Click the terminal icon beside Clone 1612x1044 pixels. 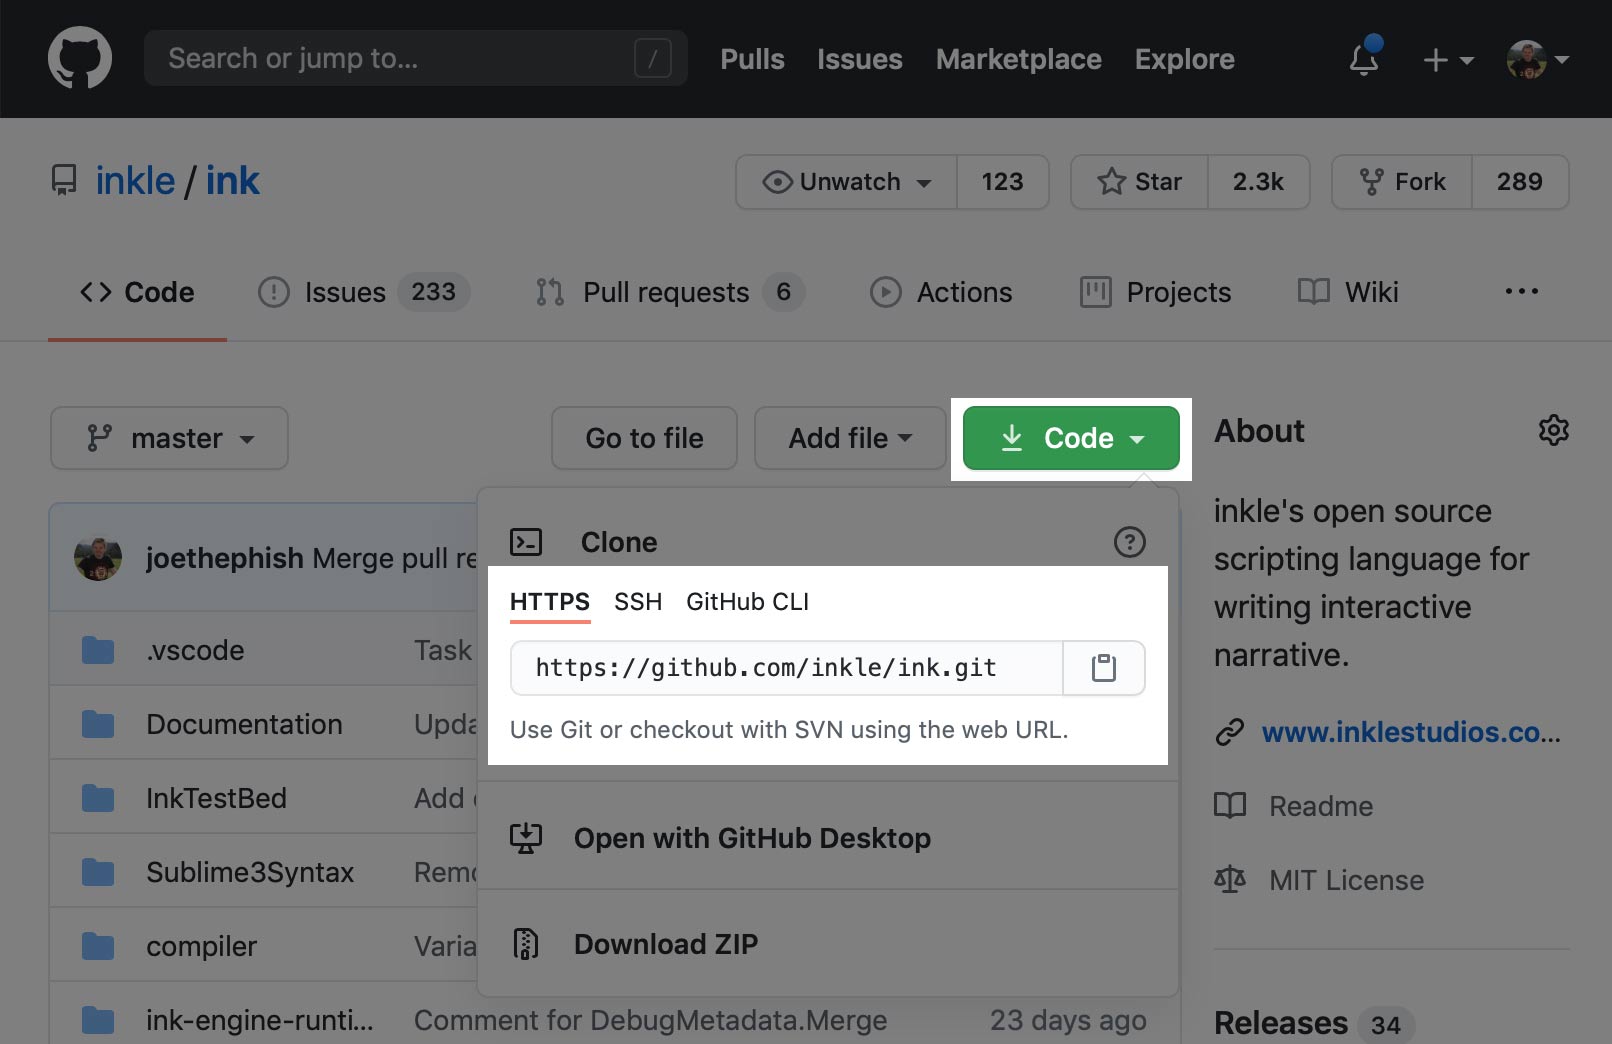526,542
